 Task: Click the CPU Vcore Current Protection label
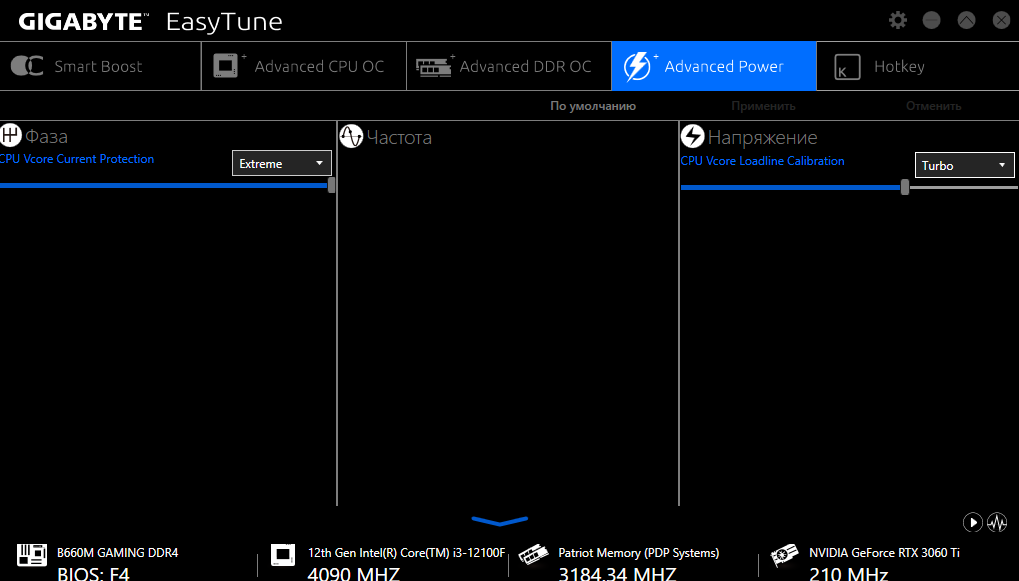tap(77, 159)
